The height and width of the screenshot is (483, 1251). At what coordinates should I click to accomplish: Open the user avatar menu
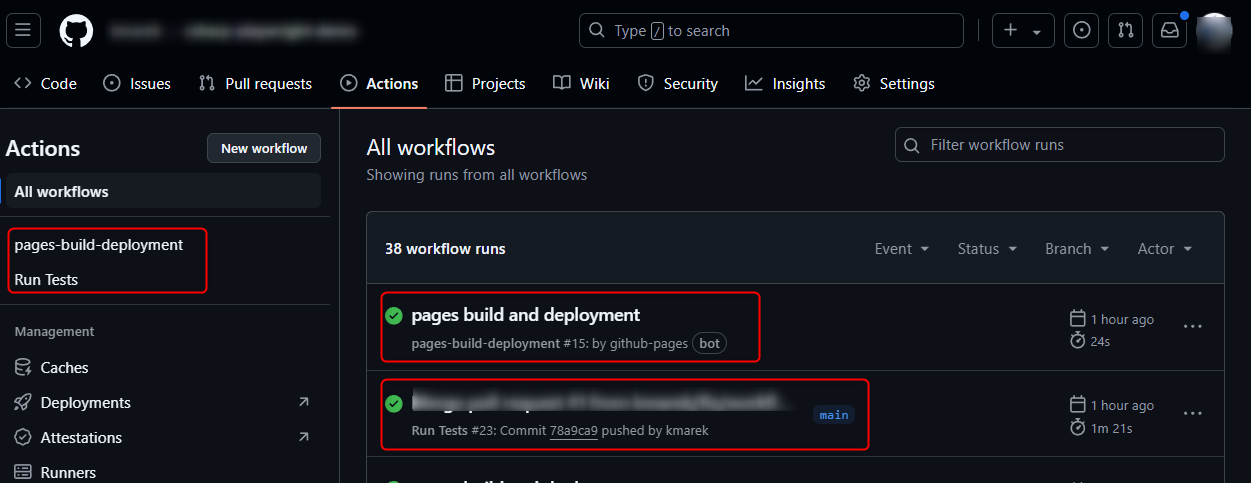1214,31
